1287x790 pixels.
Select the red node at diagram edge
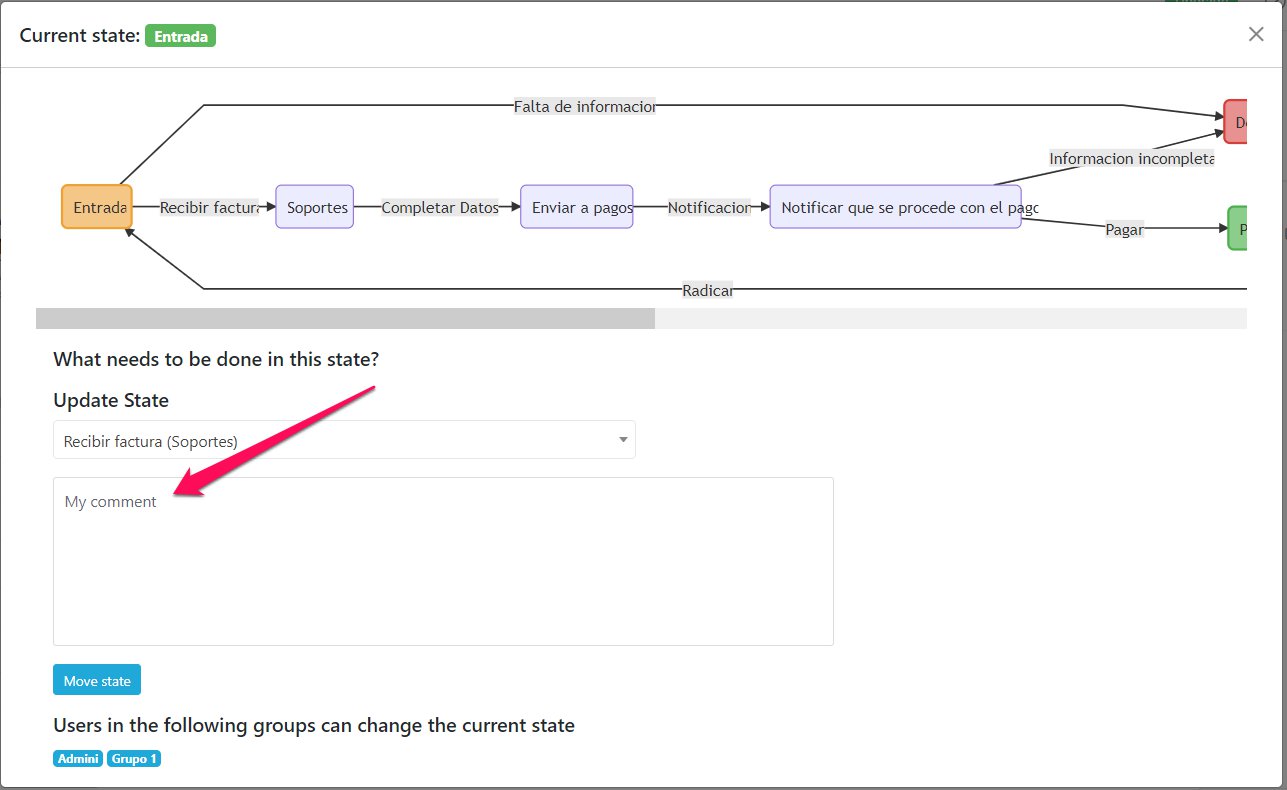click(1236, 122)
